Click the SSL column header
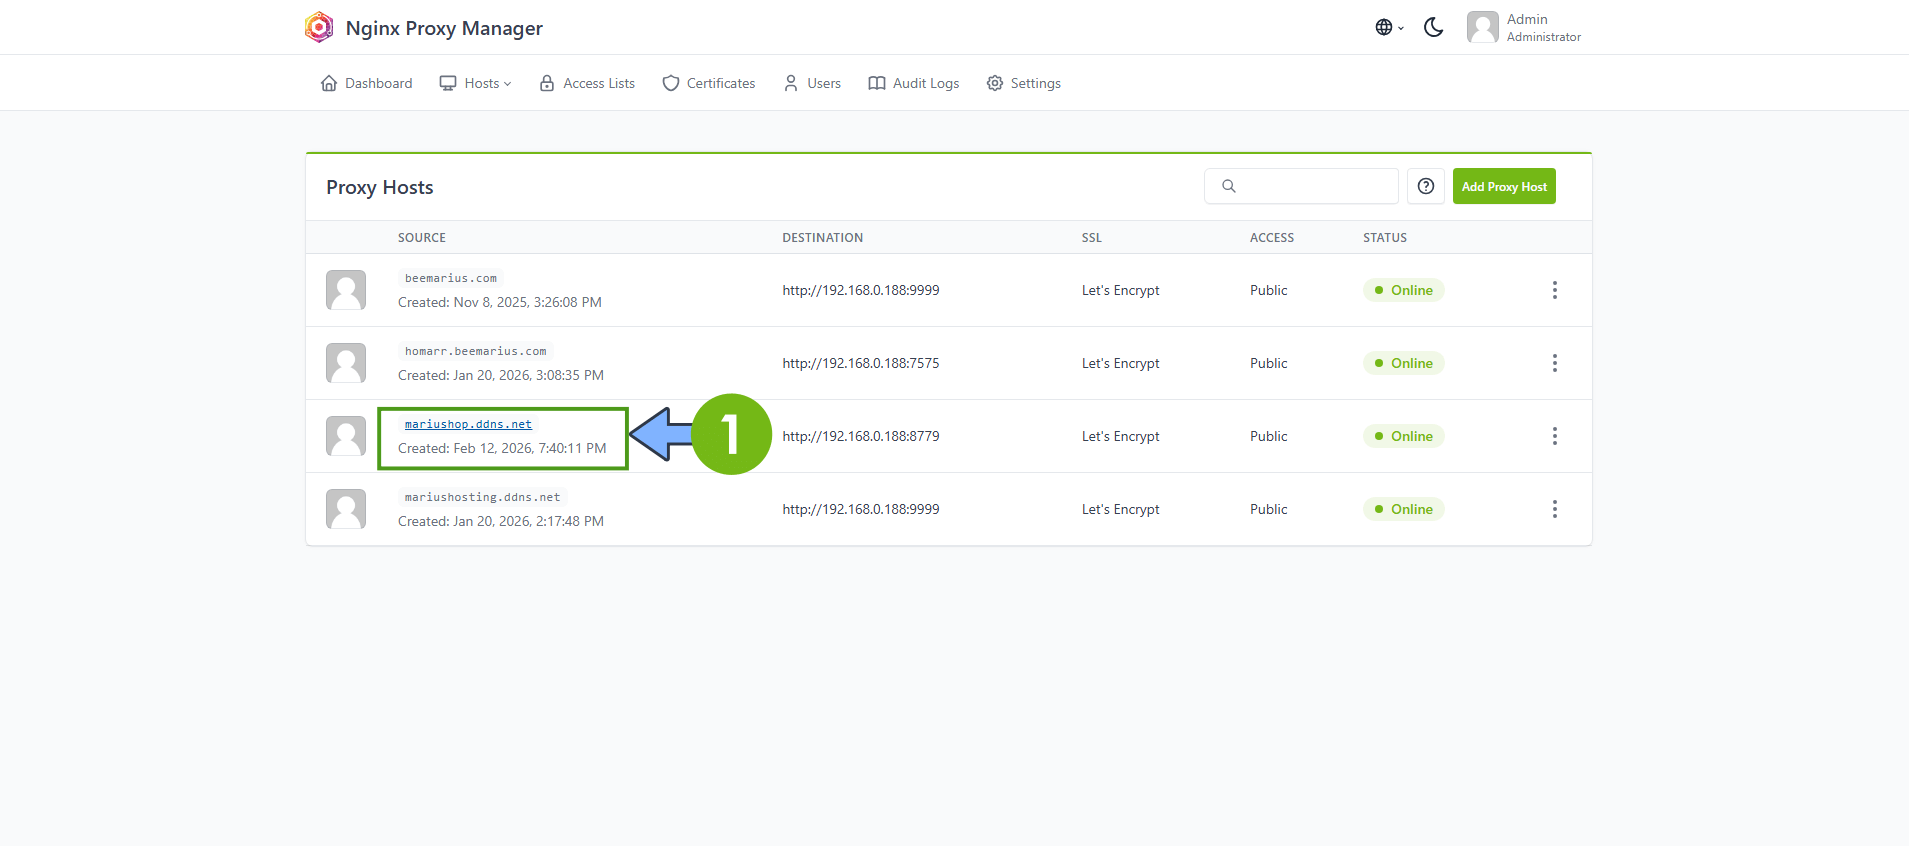 coord(1092,238)
